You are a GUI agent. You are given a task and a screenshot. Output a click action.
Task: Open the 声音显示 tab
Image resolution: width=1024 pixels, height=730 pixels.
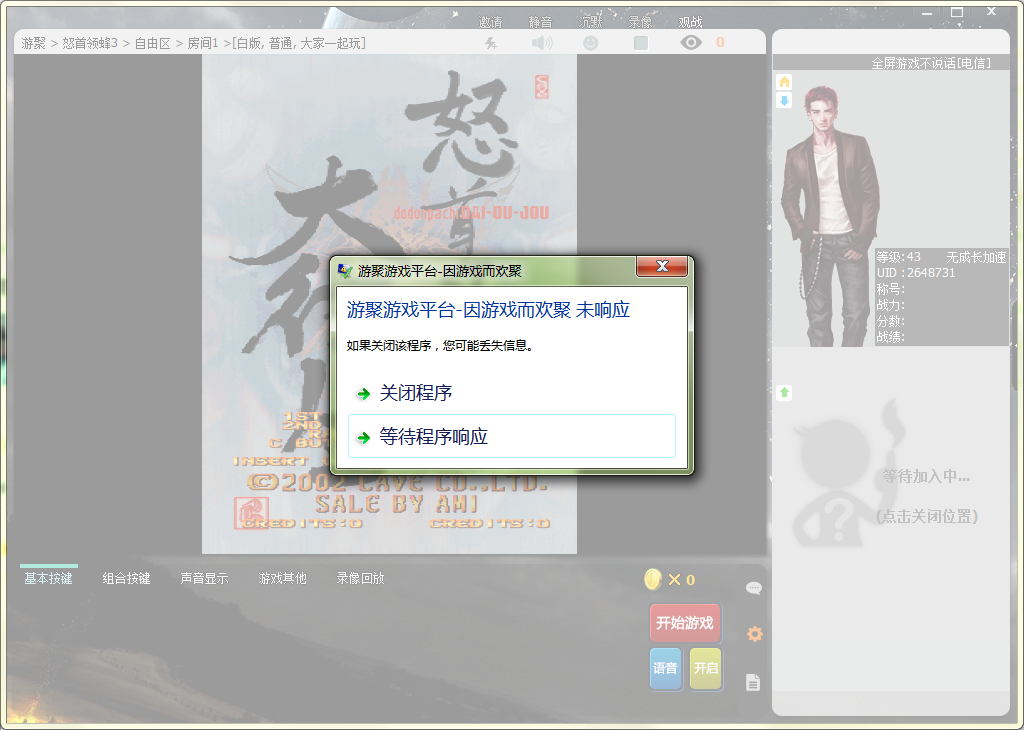pos(204,578)
